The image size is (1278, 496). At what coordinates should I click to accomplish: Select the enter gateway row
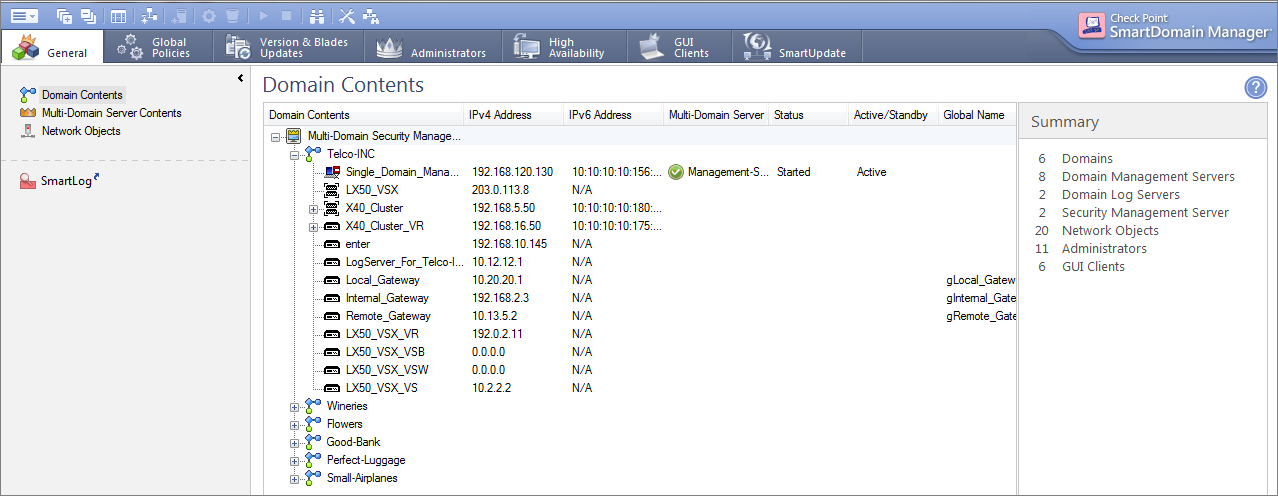coord(640,244)
